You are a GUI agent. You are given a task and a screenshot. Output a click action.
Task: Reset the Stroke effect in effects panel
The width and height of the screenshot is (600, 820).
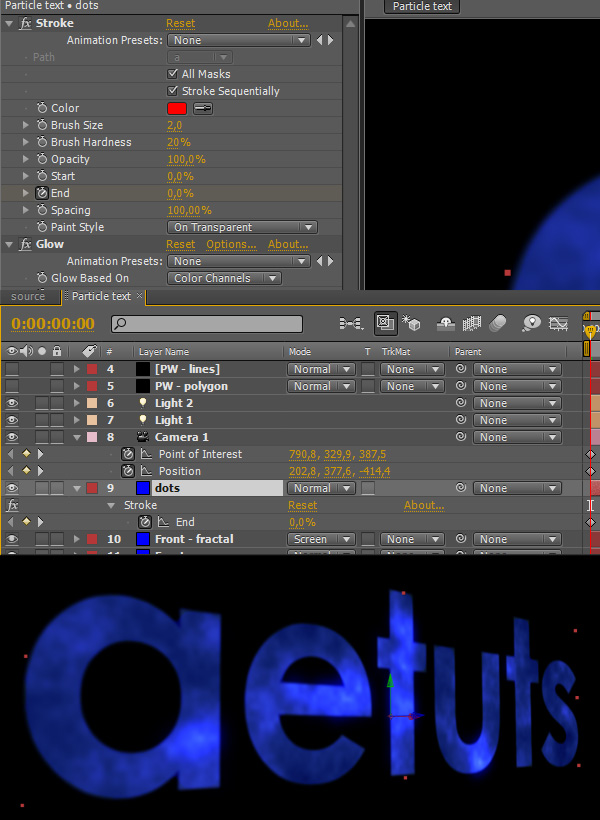click(x=180, y=24)
